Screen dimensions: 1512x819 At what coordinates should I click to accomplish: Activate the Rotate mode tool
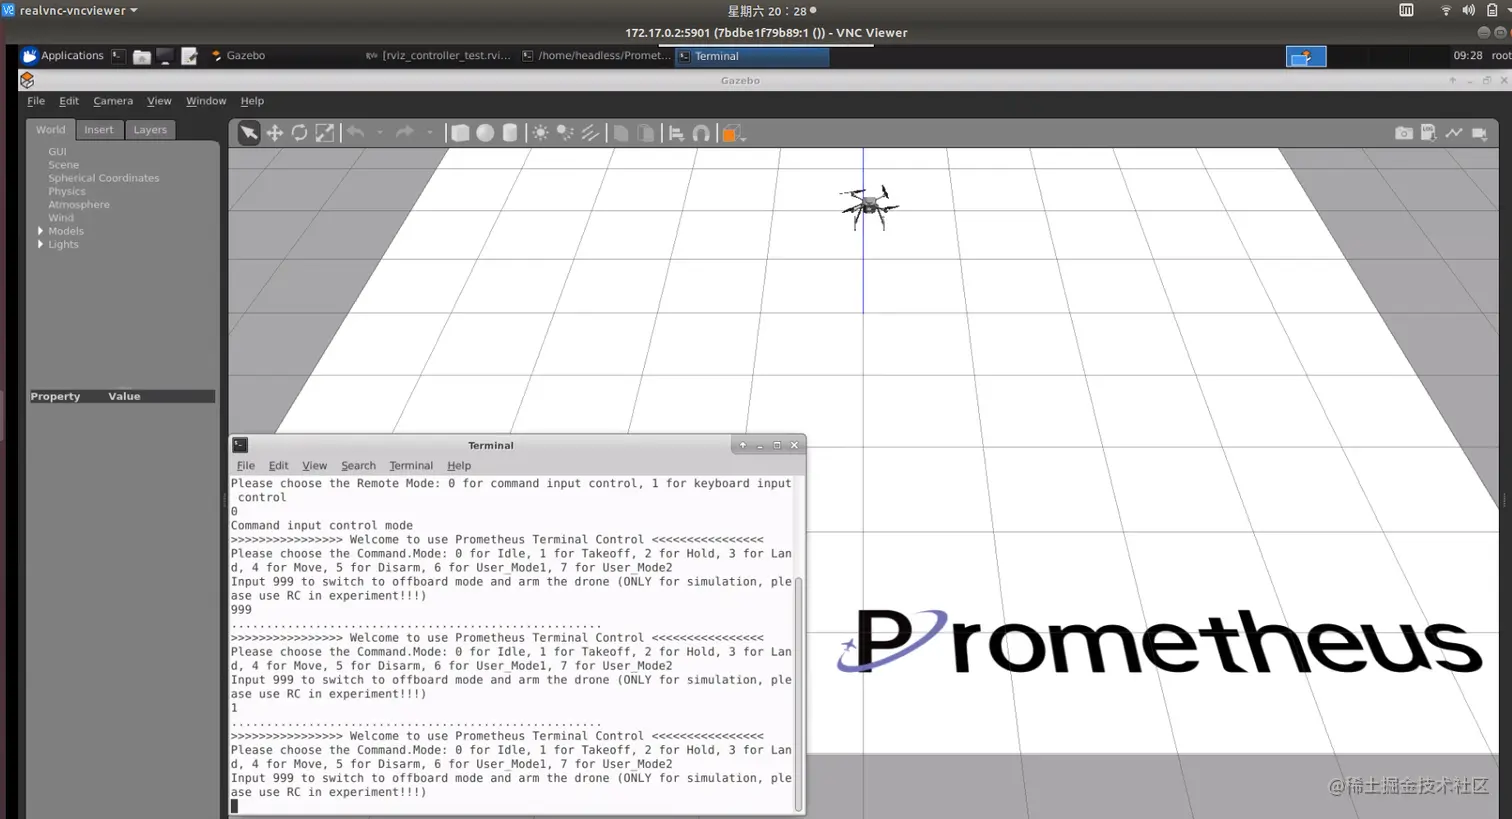[299, 133]
